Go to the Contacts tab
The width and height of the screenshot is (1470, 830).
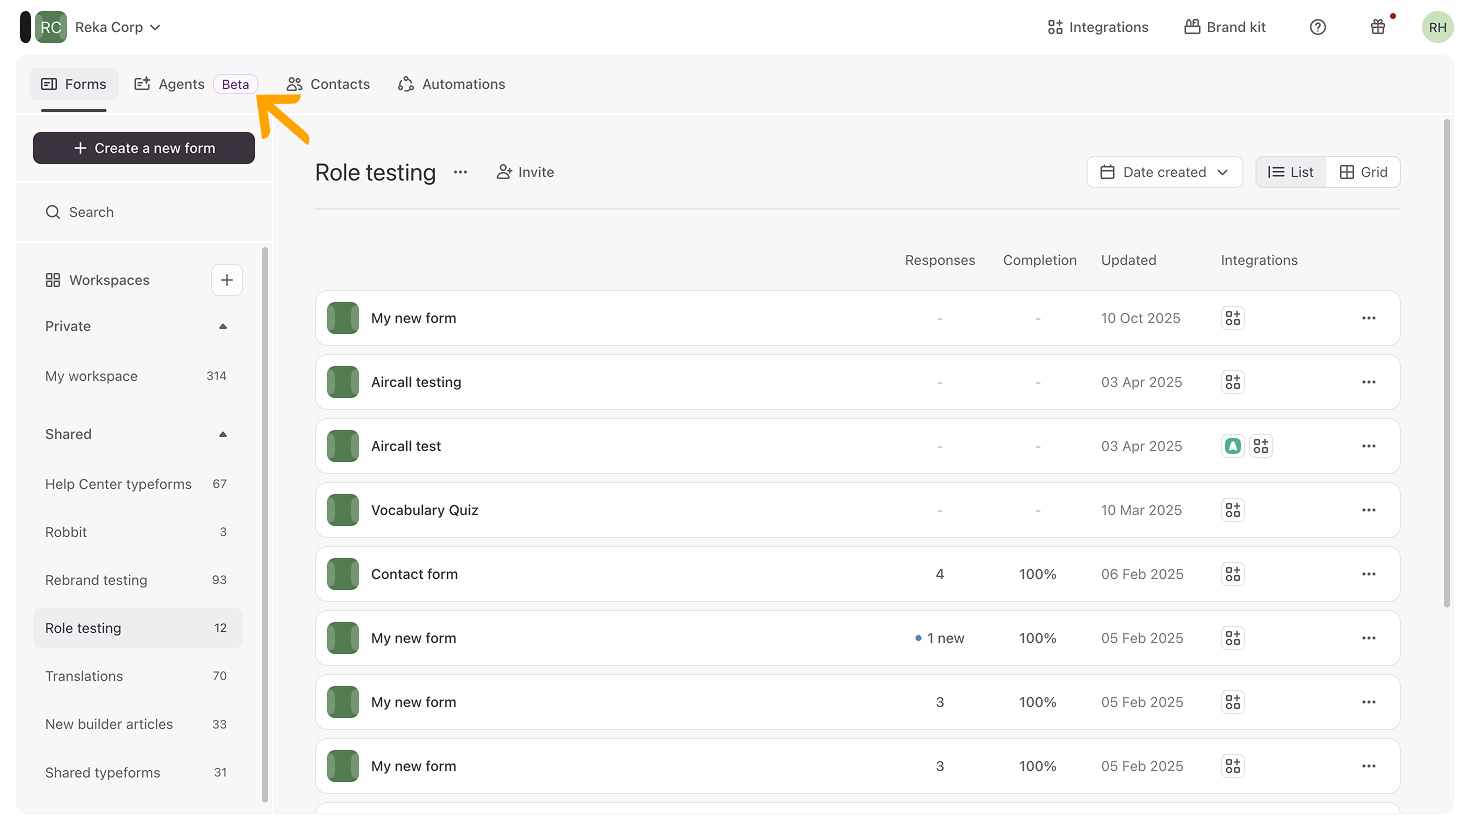click(x=328, y=84)
